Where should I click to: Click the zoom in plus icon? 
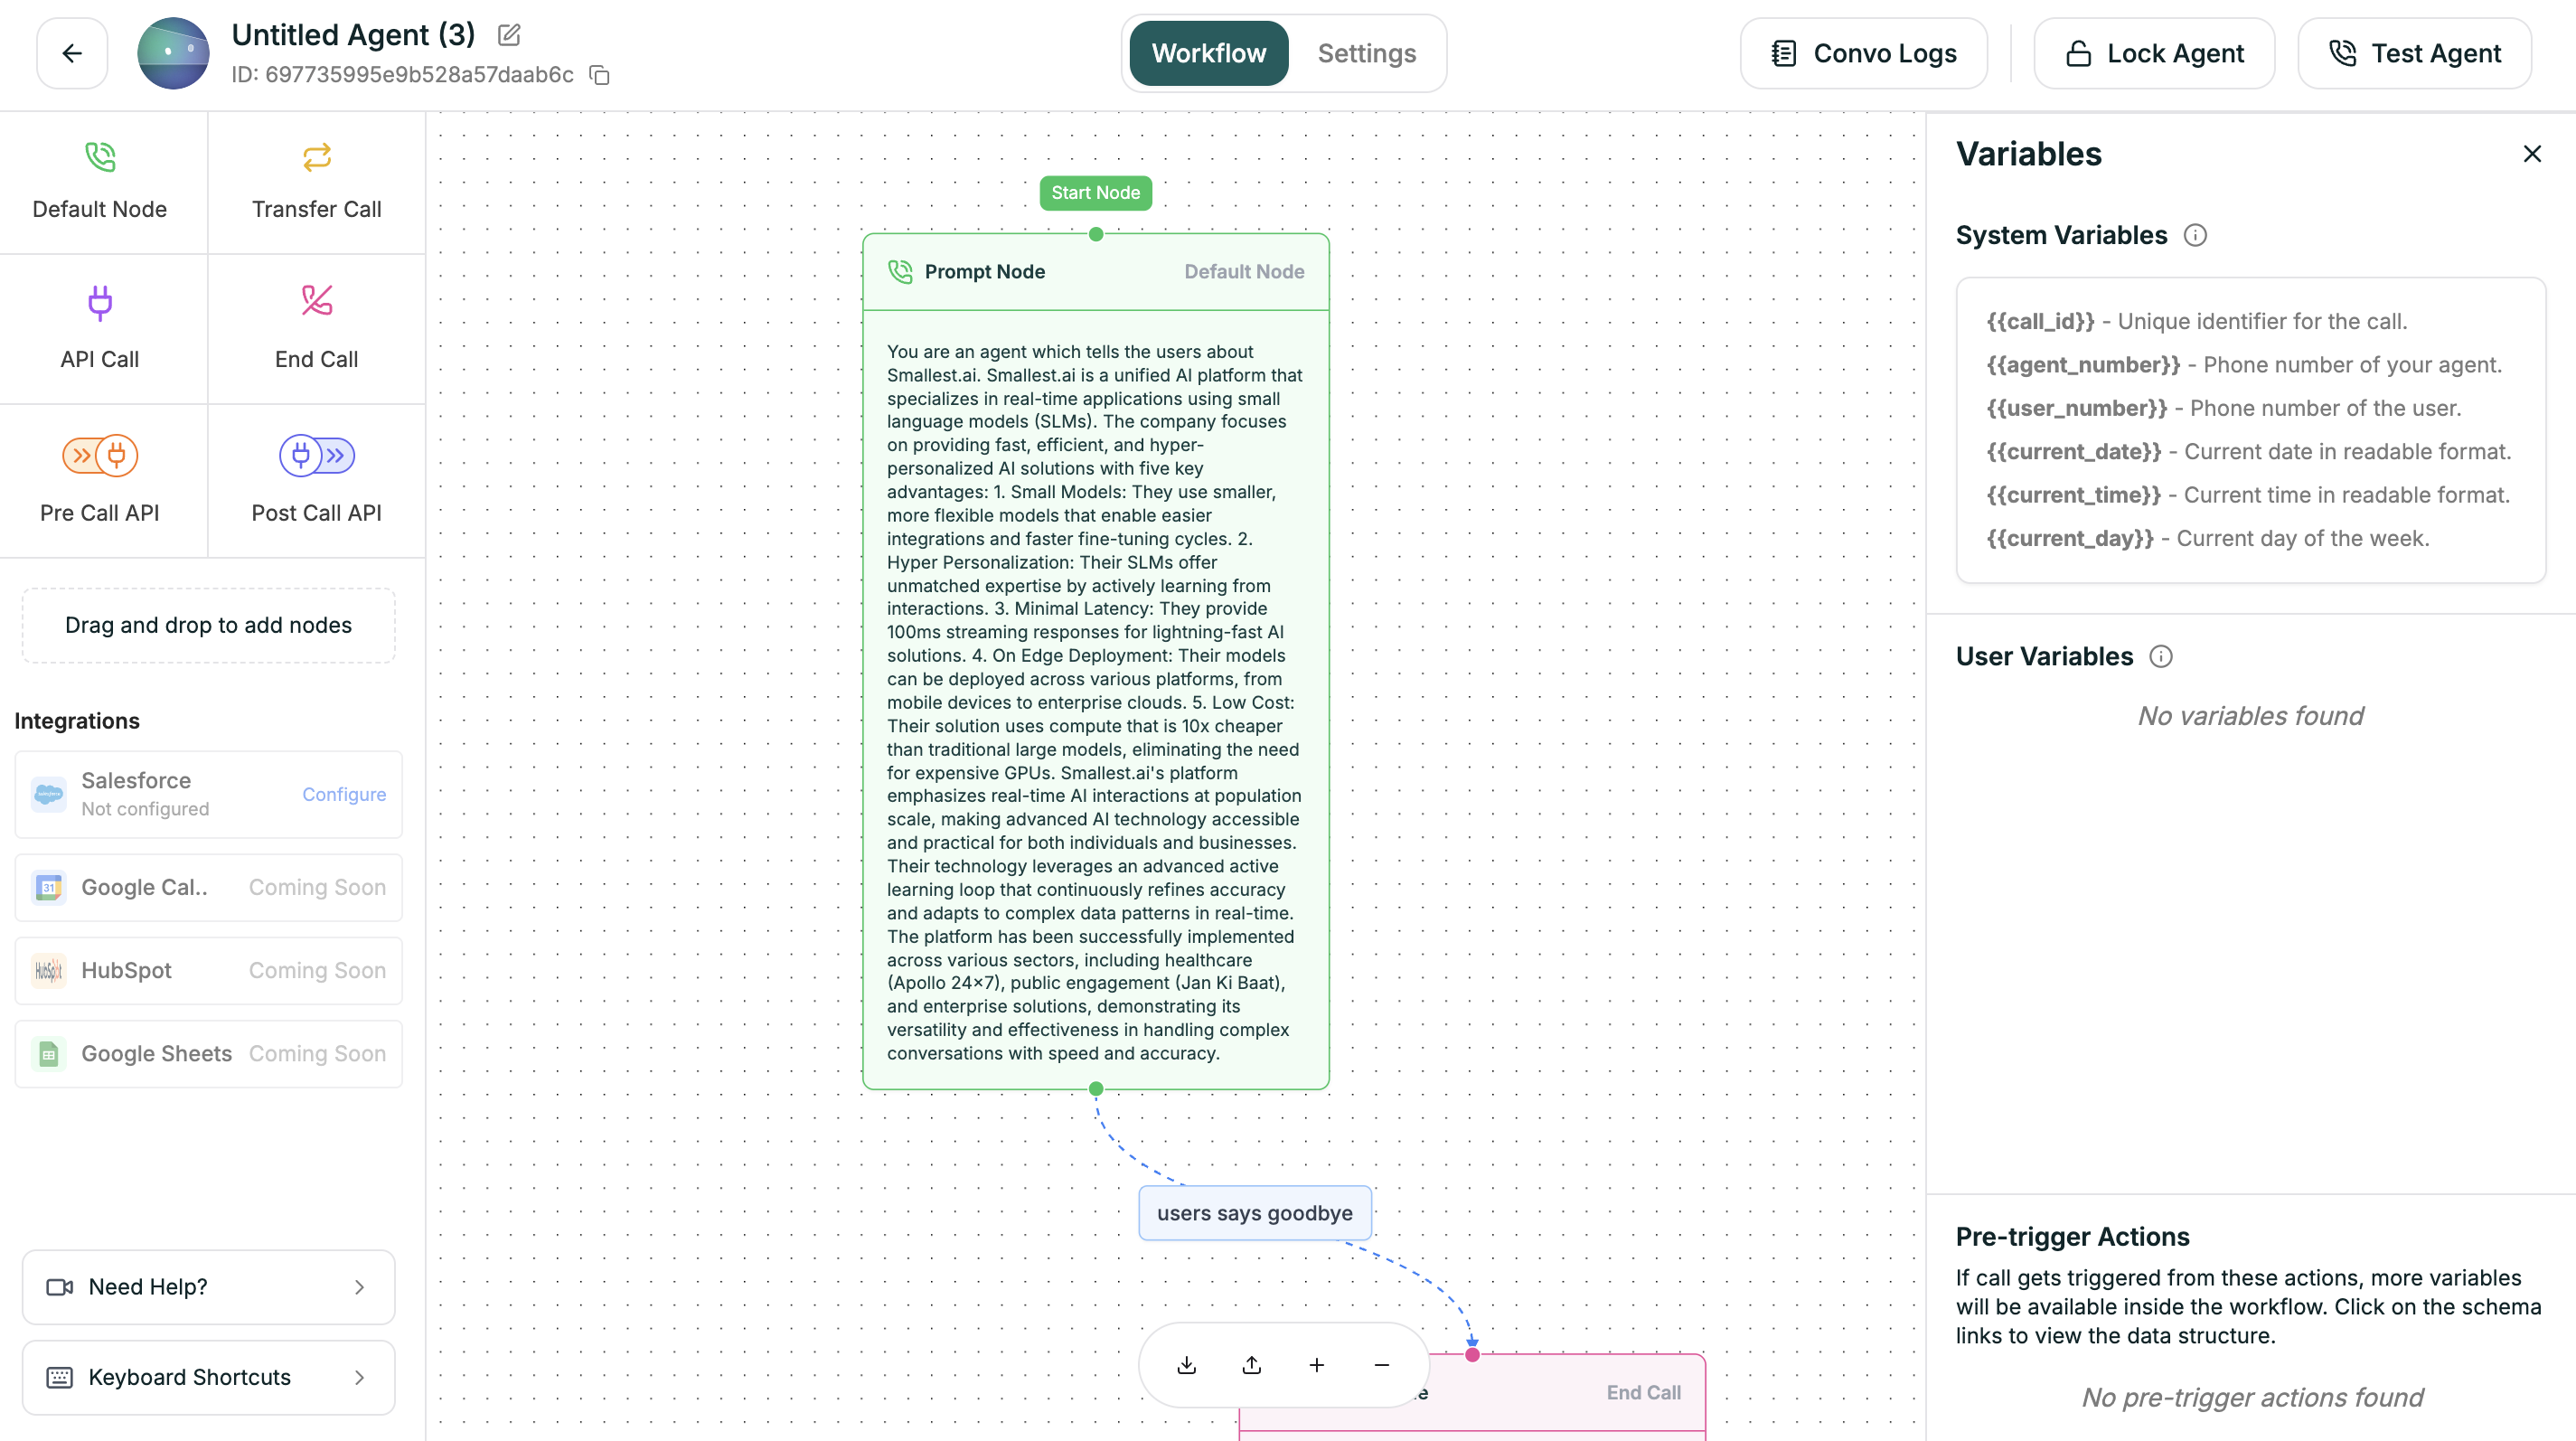coord(1316,1365)
